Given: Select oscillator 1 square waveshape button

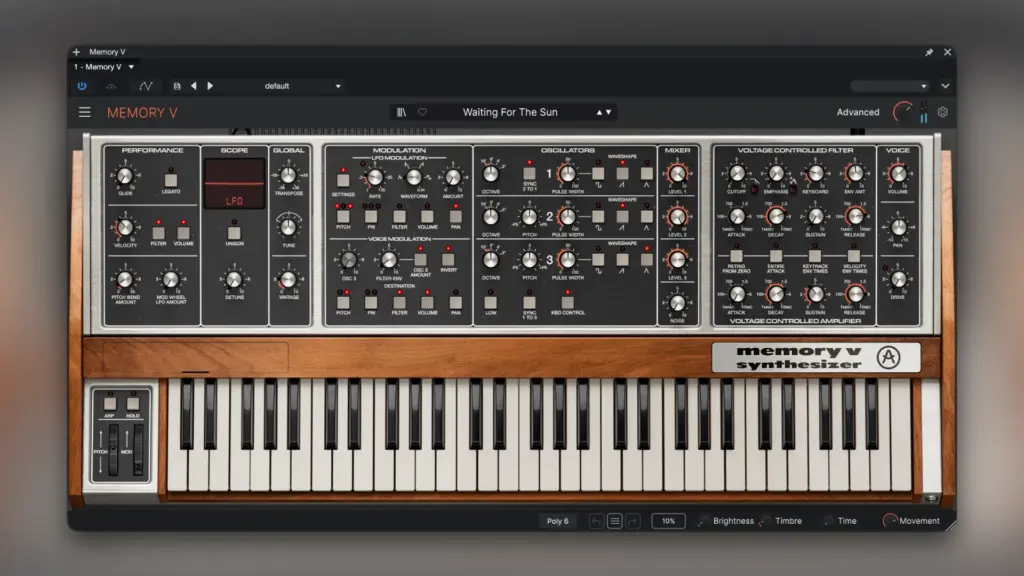Looking at the screenshot, I should tap(598, 174).
